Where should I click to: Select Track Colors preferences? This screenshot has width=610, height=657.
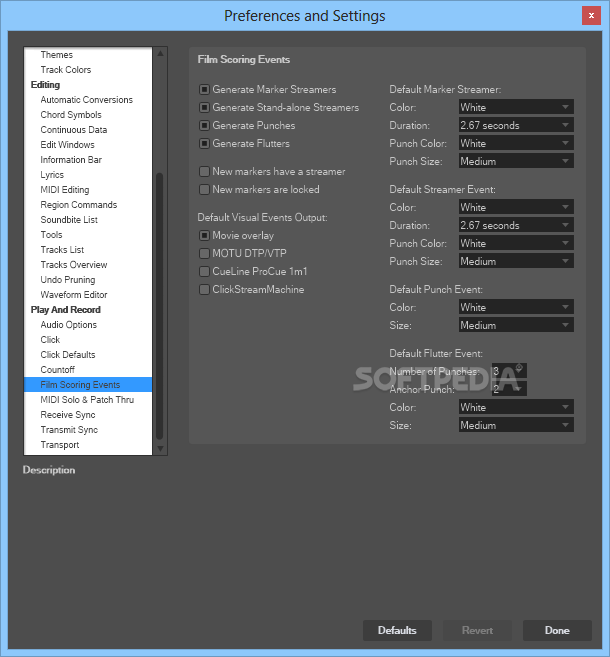pos(66,70)
